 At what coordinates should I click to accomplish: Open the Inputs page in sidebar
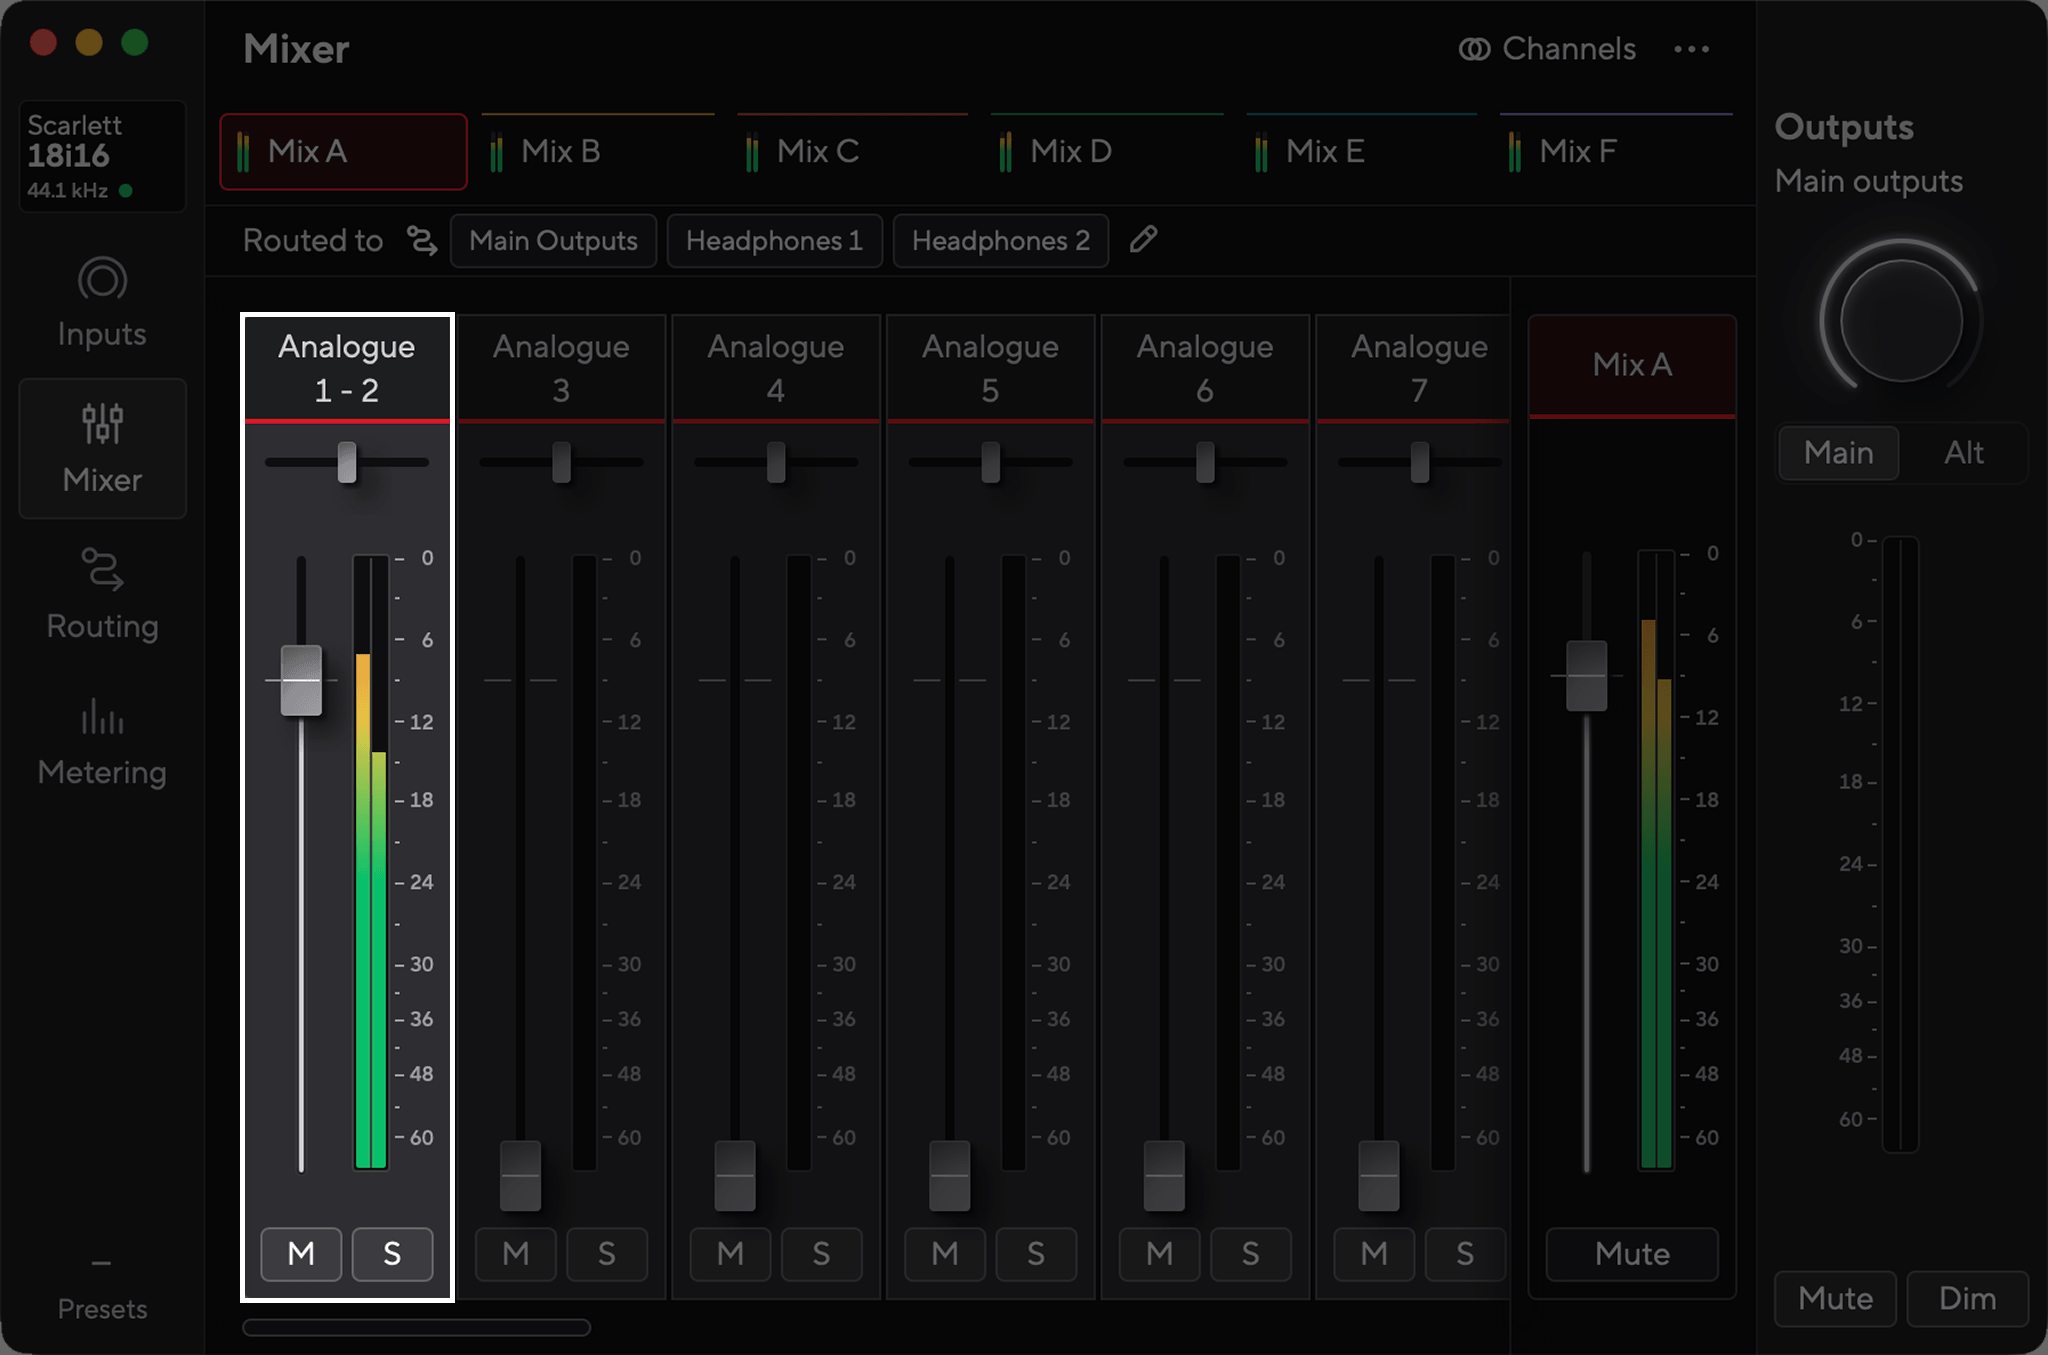102,303
